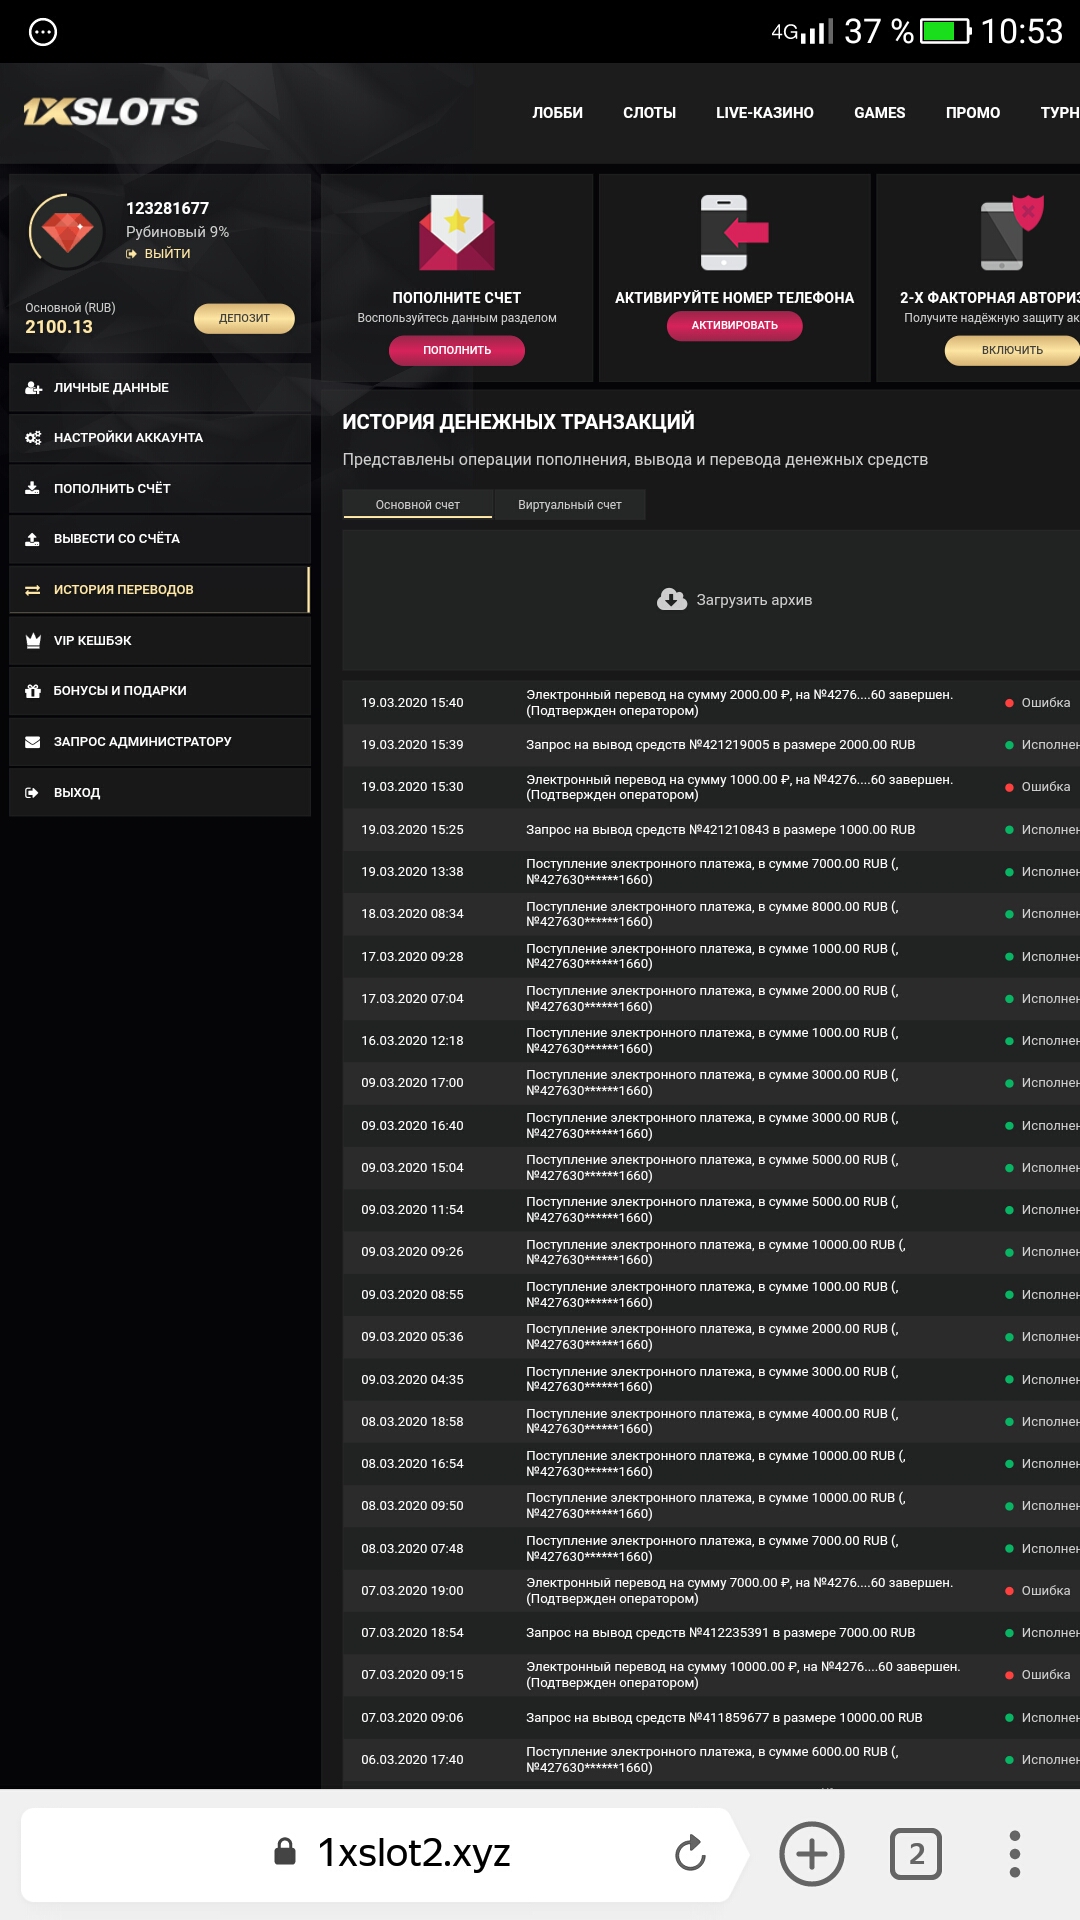Reload the page with the refresh icon
Image resolution: width=1080 pixels, height=1920 pixels.
(690, 1853)
